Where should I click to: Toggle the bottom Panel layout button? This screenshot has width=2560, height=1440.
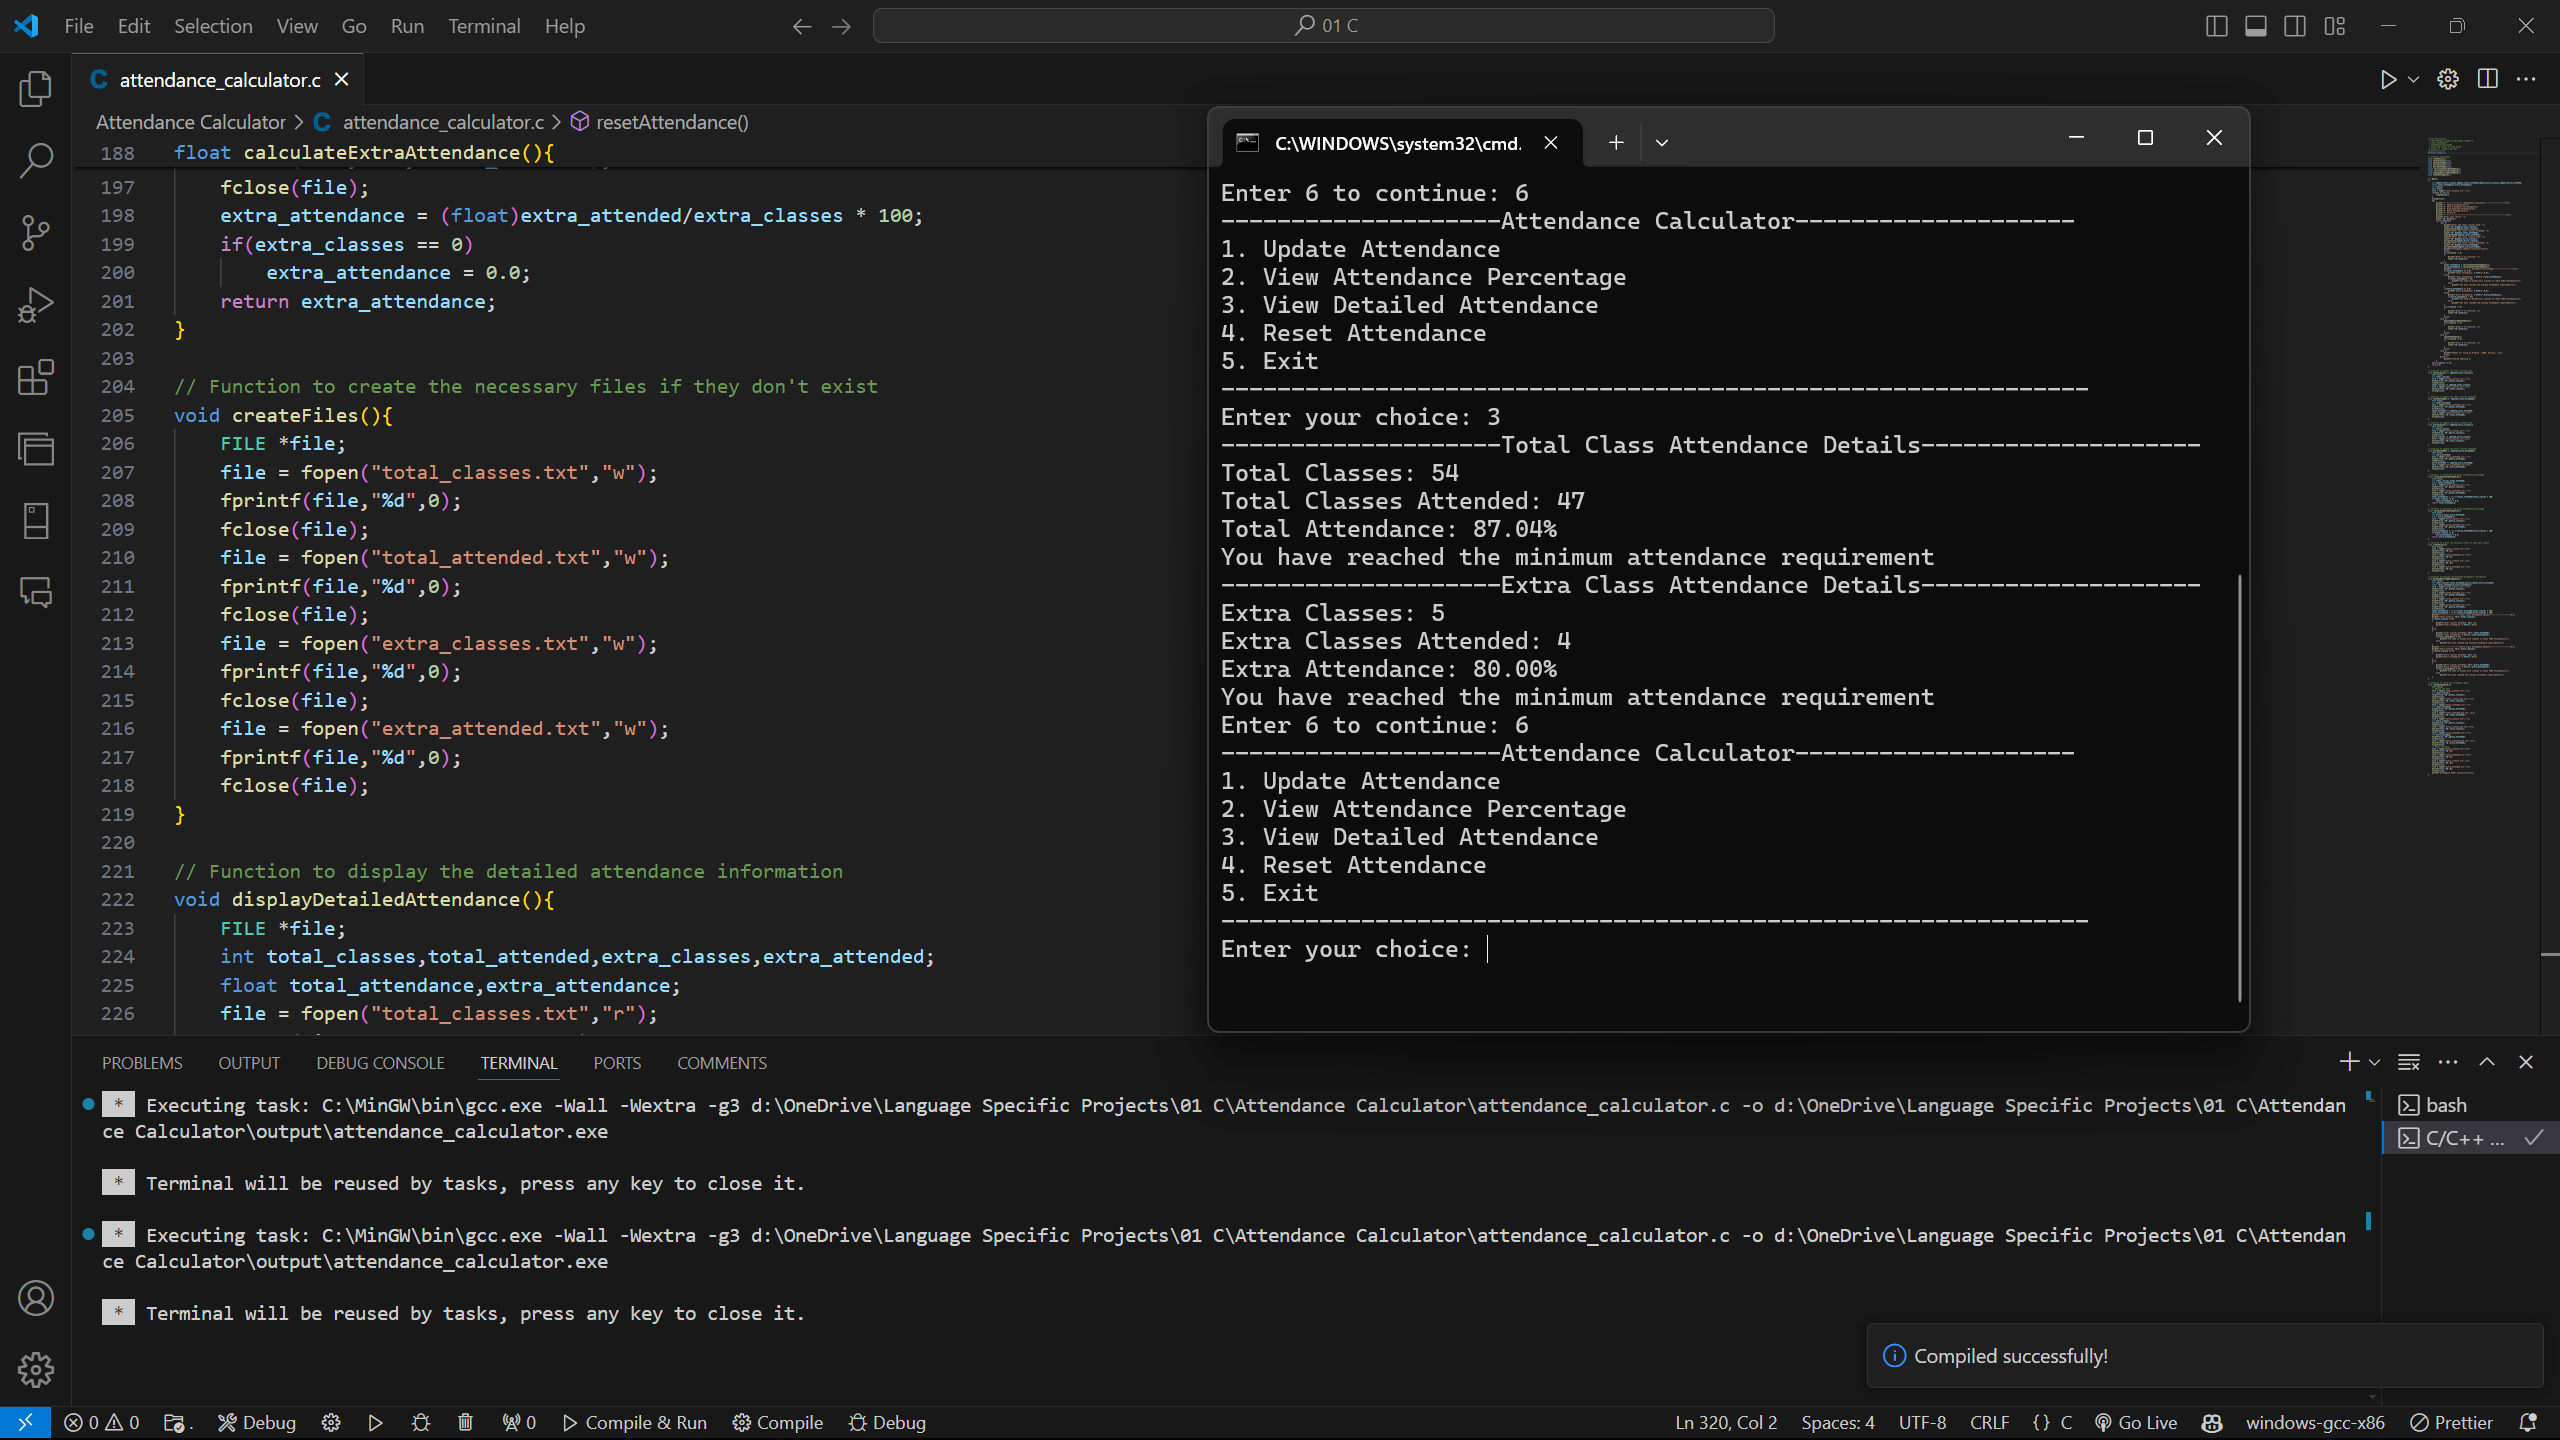2256,26
